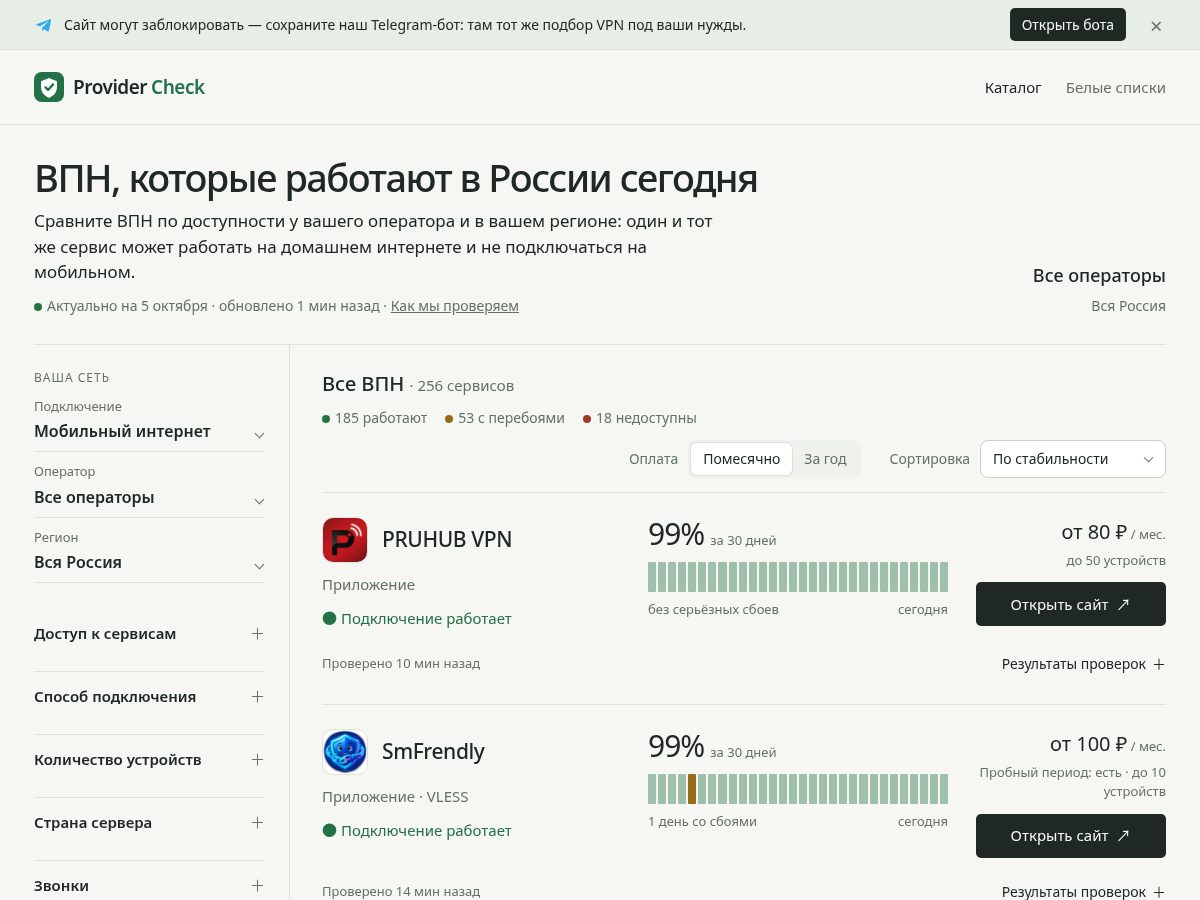Click the SmFrendly service name
Viewport: 1200px width, 900px height.
pyautogui.click(x=433, y=752)
